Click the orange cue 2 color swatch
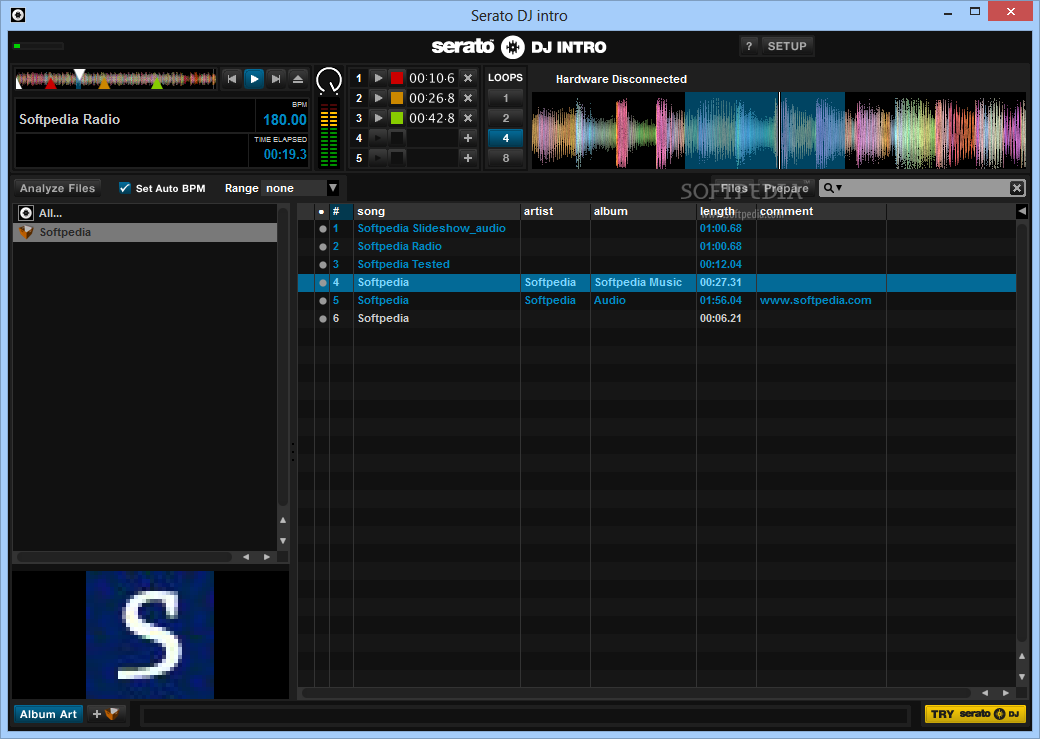This screenshot has width=1040, height=739. (397, 98)
